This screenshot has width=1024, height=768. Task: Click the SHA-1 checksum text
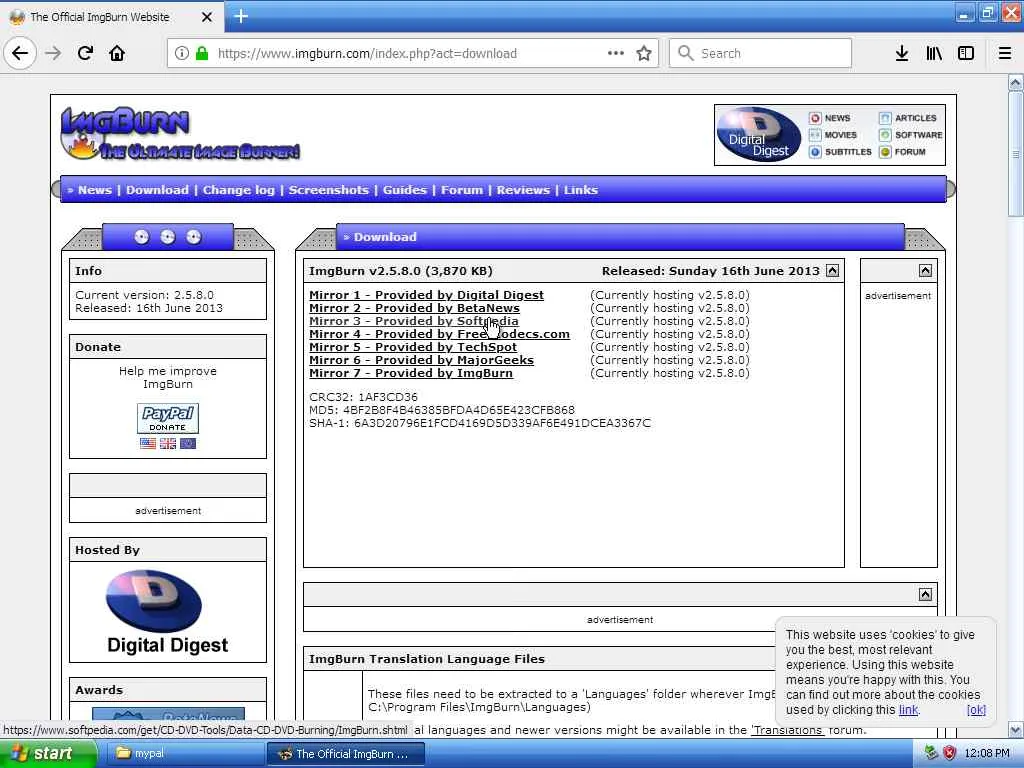pos(480,423)
